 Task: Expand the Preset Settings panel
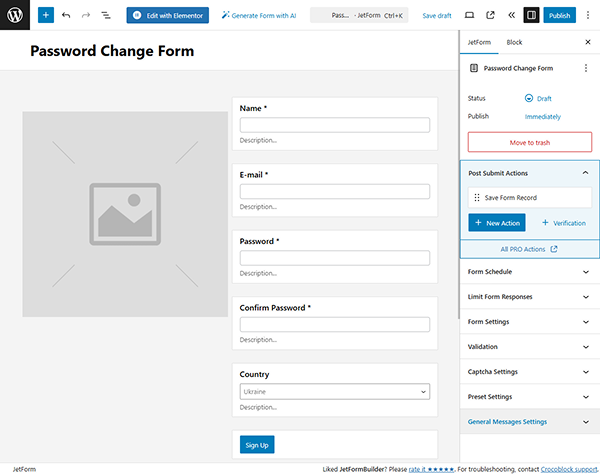coord(530,397)
